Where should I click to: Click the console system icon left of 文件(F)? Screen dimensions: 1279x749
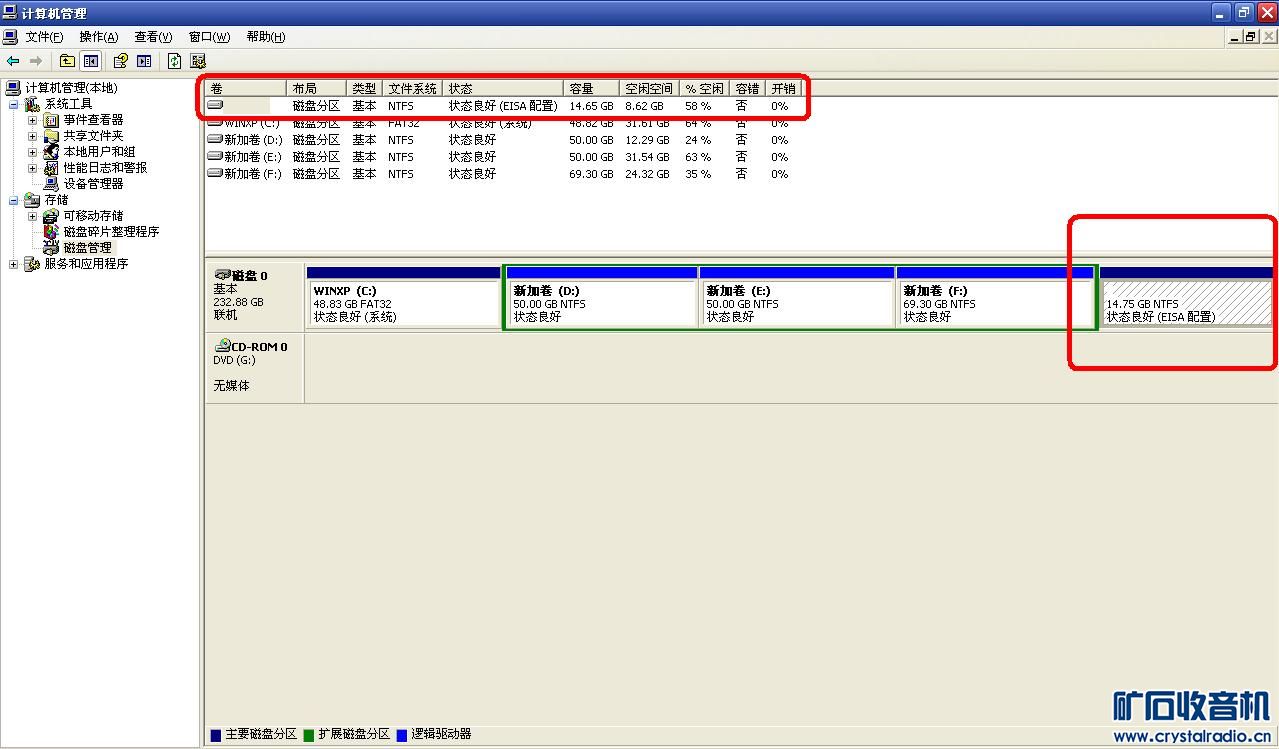pyautogui.click(x=10, y=37)
